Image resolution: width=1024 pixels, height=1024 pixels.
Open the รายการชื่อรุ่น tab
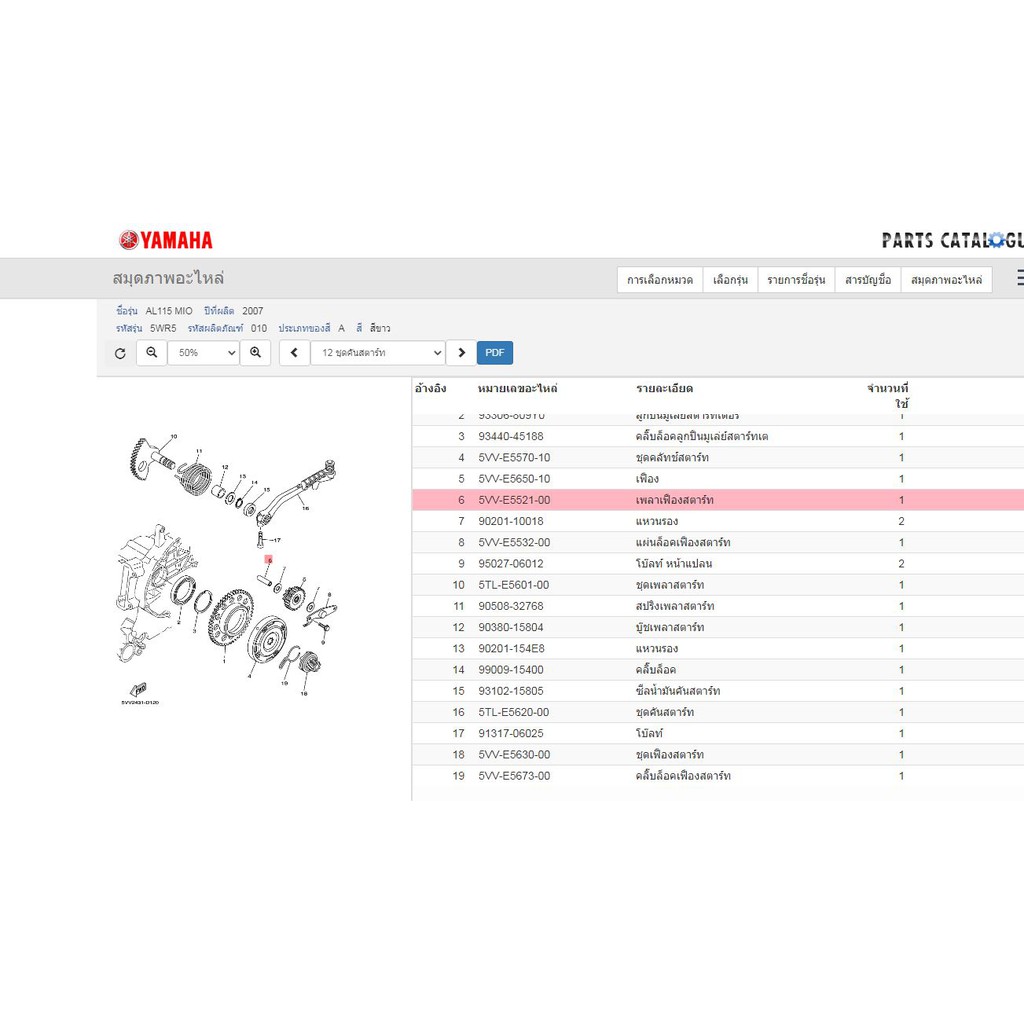click(796, 280)
